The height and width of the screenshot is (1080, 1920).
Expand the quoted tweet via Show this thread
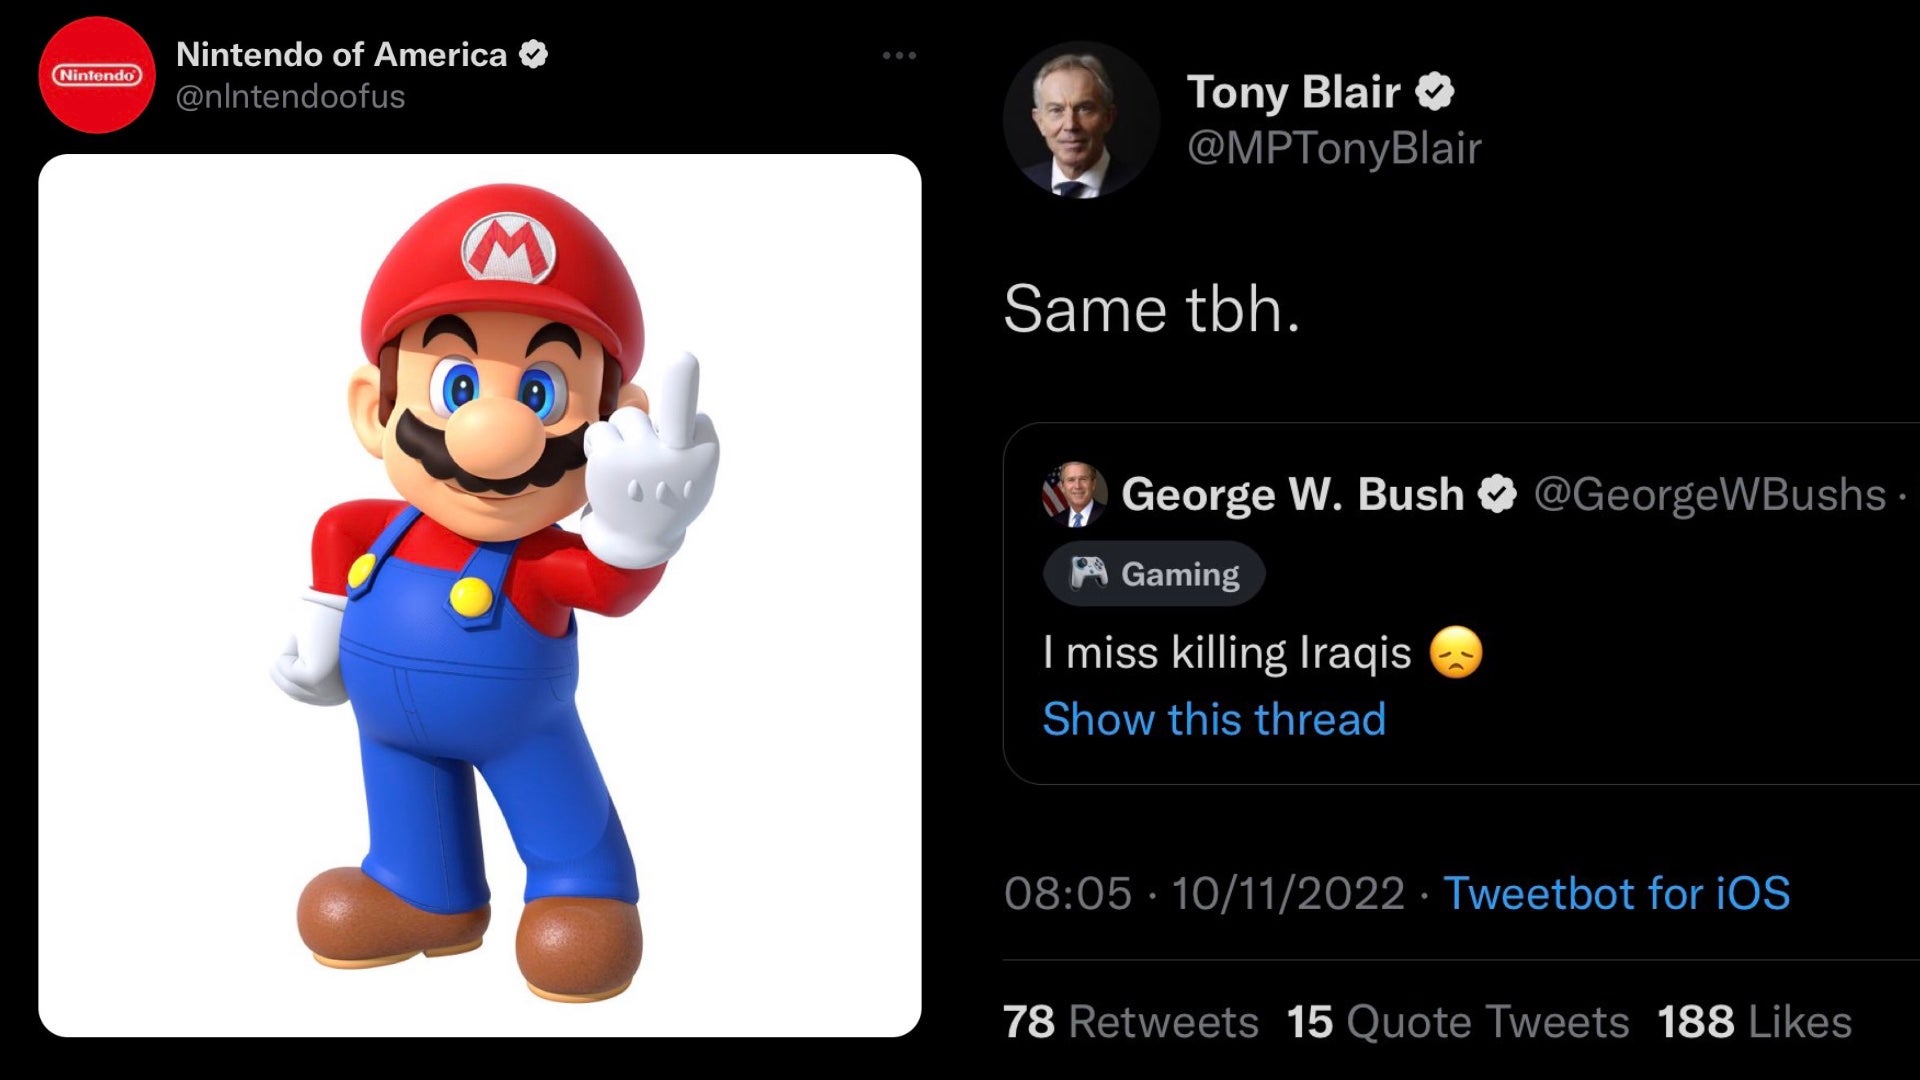pyautogui.click(x=1214, y=719)
